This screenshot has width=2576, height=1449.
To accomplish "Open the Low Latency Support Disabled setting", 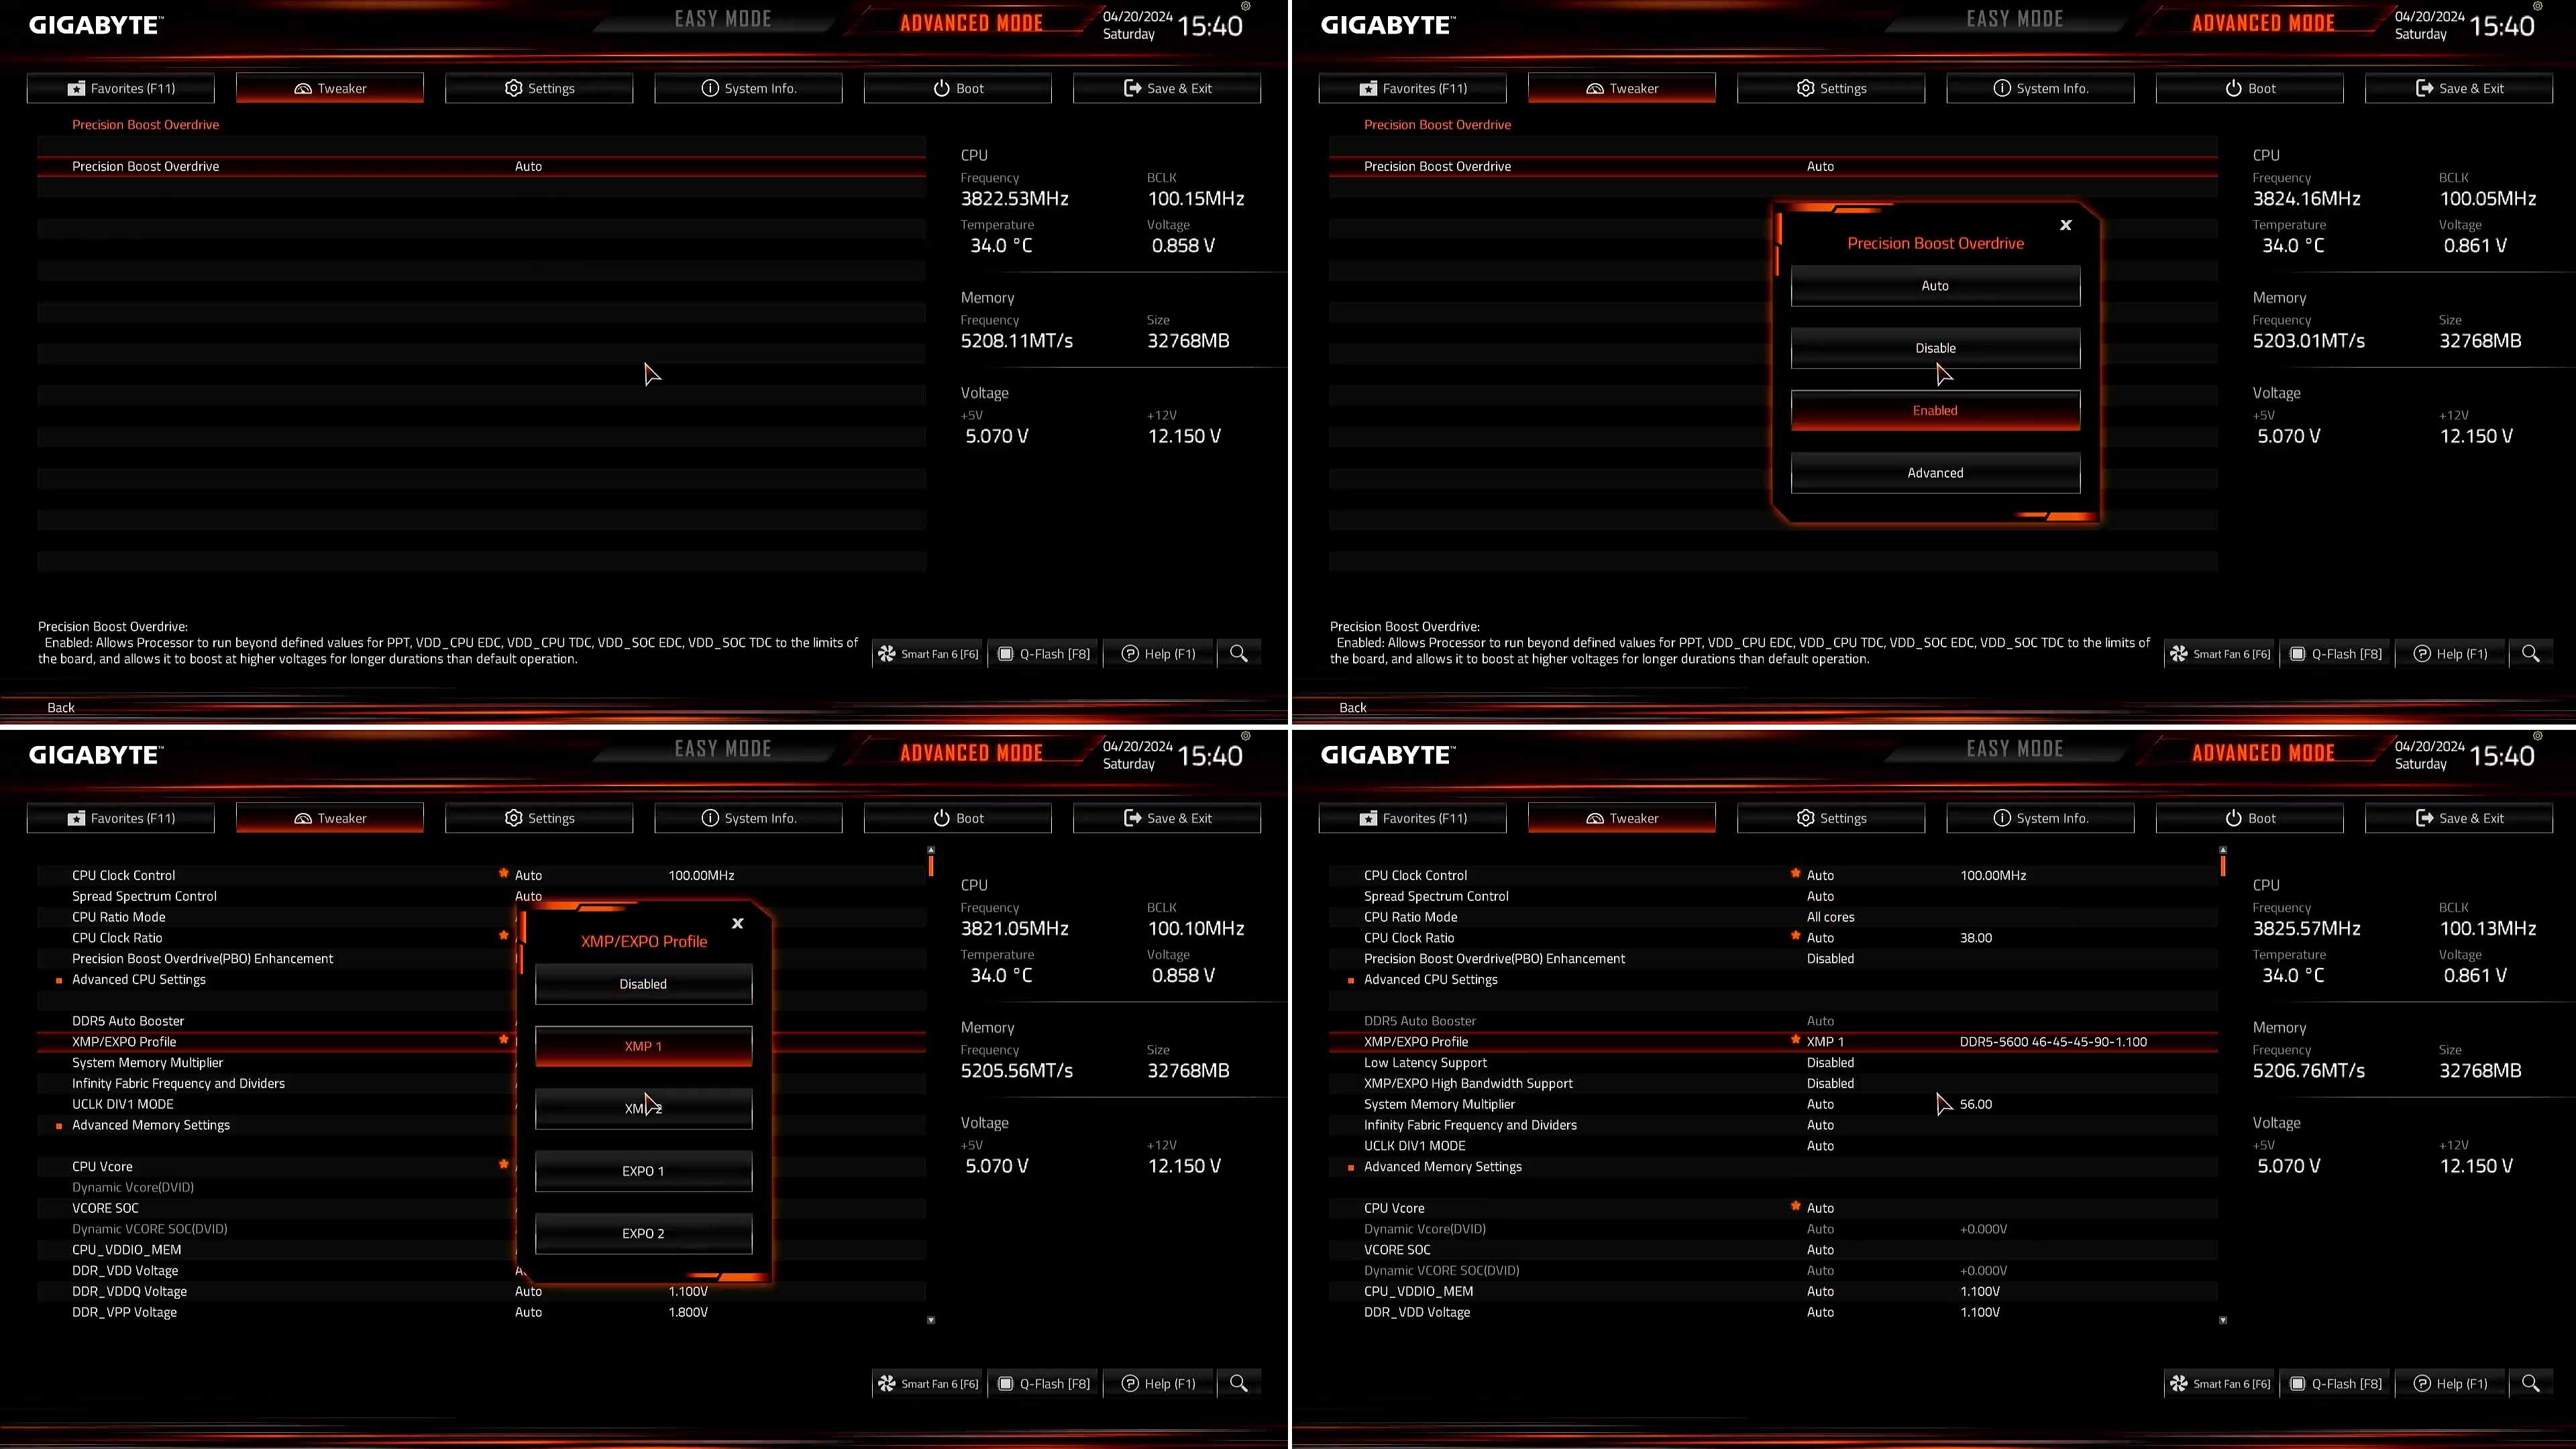I will (x=1830, y=1062).
